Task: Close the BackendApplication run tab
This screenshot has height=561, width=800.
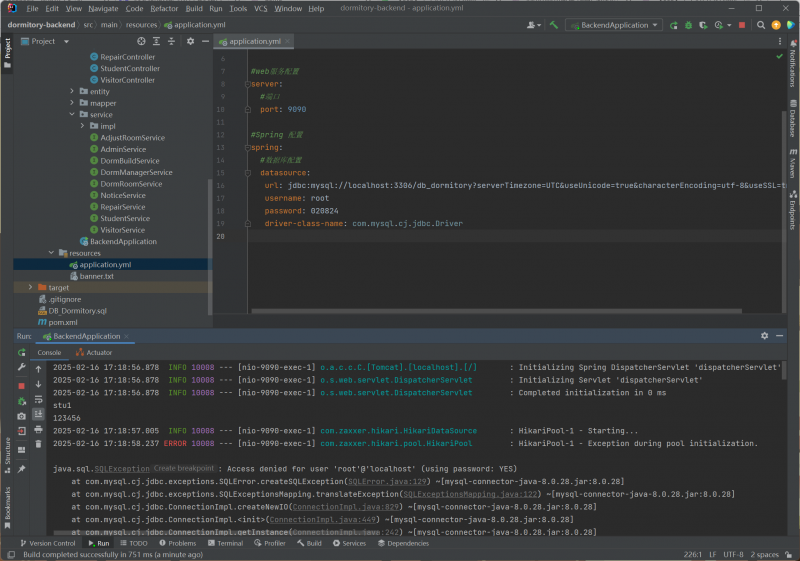Action: click(x=126, y=336)
